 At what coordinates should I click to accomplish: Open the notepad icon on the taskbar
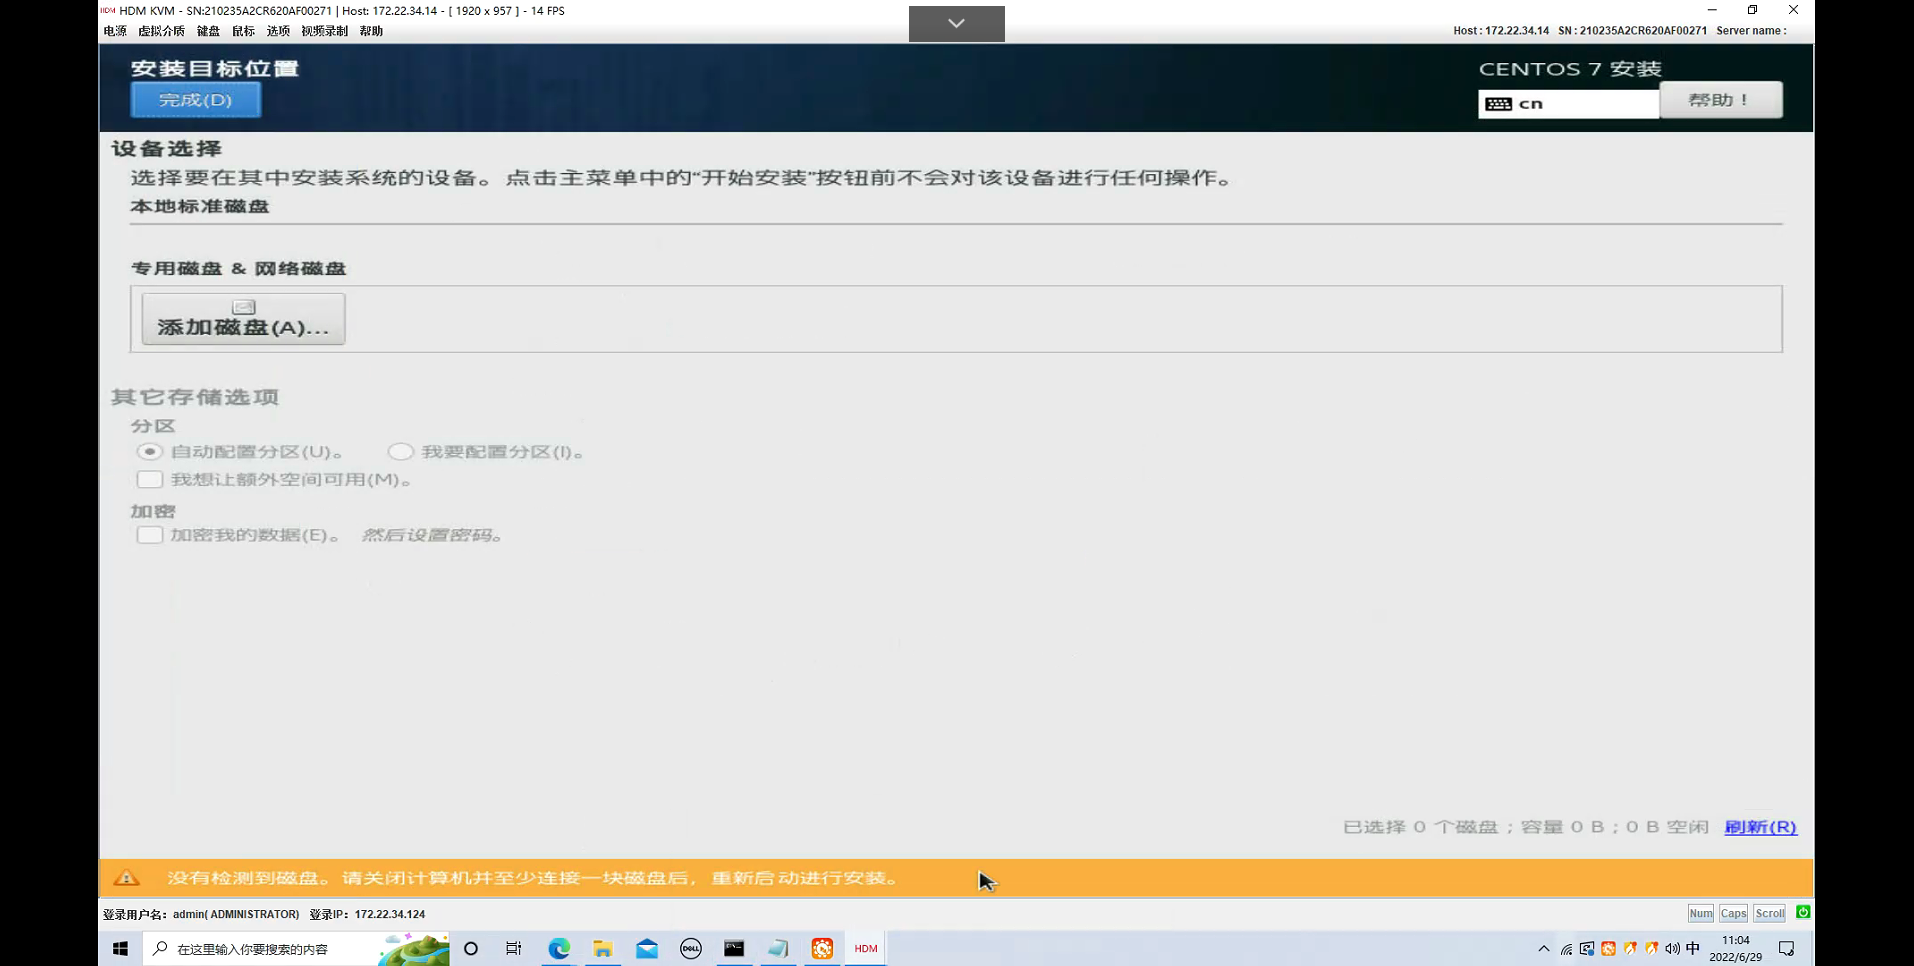click(x=779, y=949)
